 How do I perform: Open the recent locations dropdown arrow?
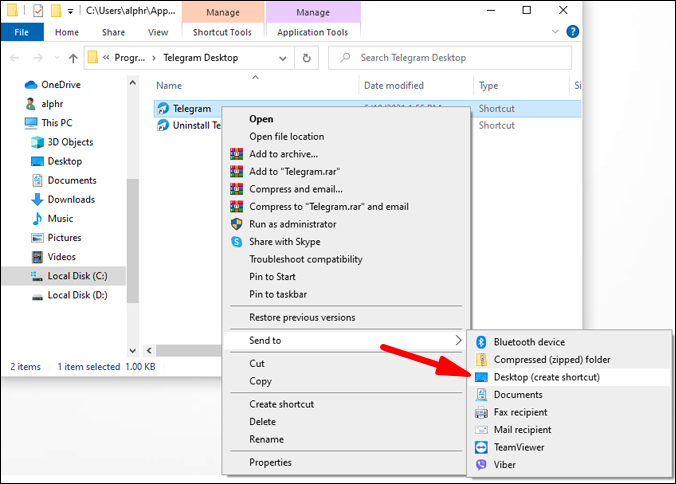click(56, 58)
